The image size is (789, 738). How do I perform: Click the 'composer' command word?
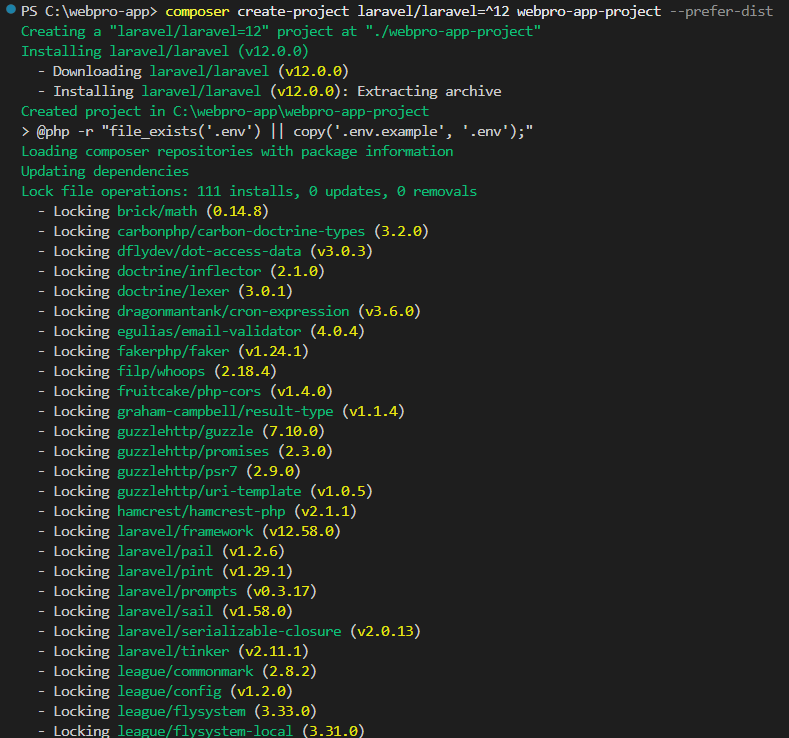click(197, 12)
